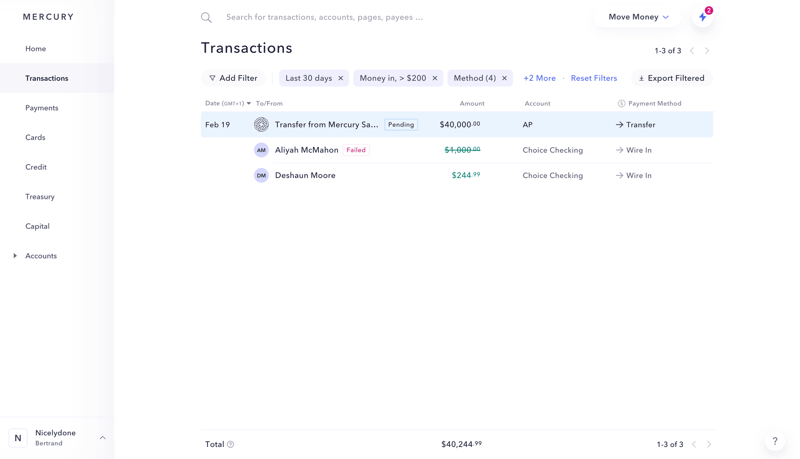Screen dimensions: 800x459
Task: Click the $244.99 amount
Action: (466, 175)
